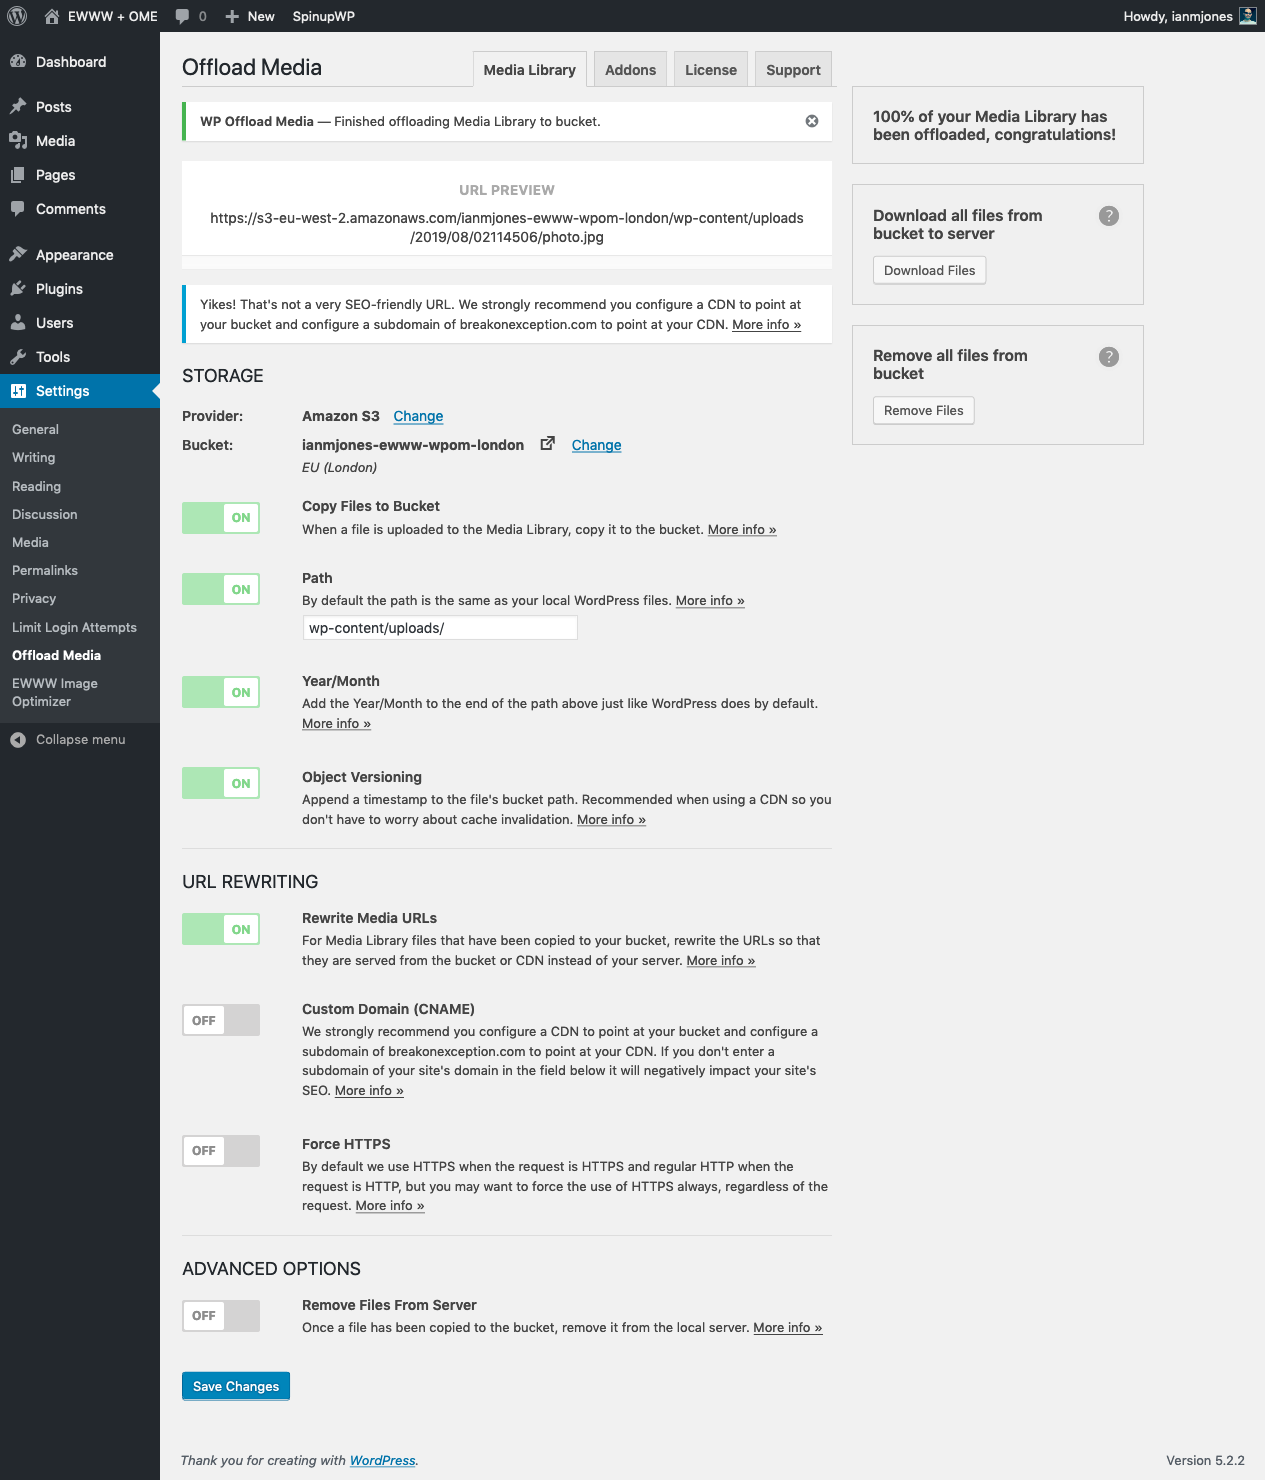This screenshot has height=1480, width=1265.
Task: Open More info for Object Versioning
Action: [612, 820]
